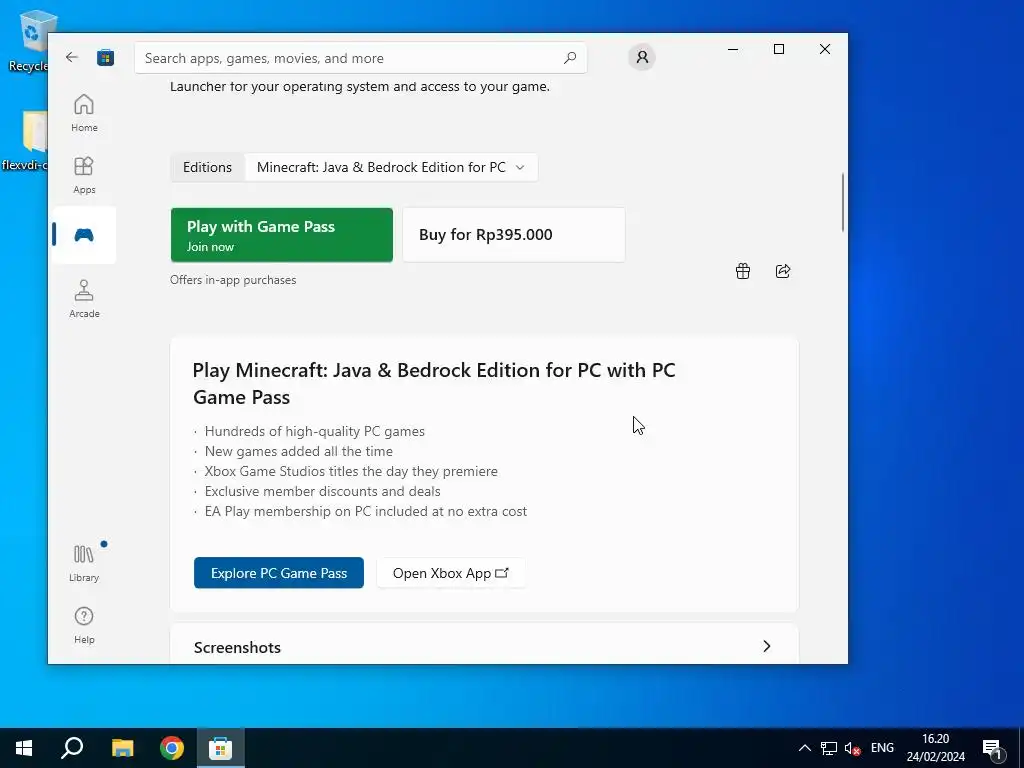Click 'Offers in-app purchases' text
This screenshot has height=768, width=1024.
pos(233,280)
